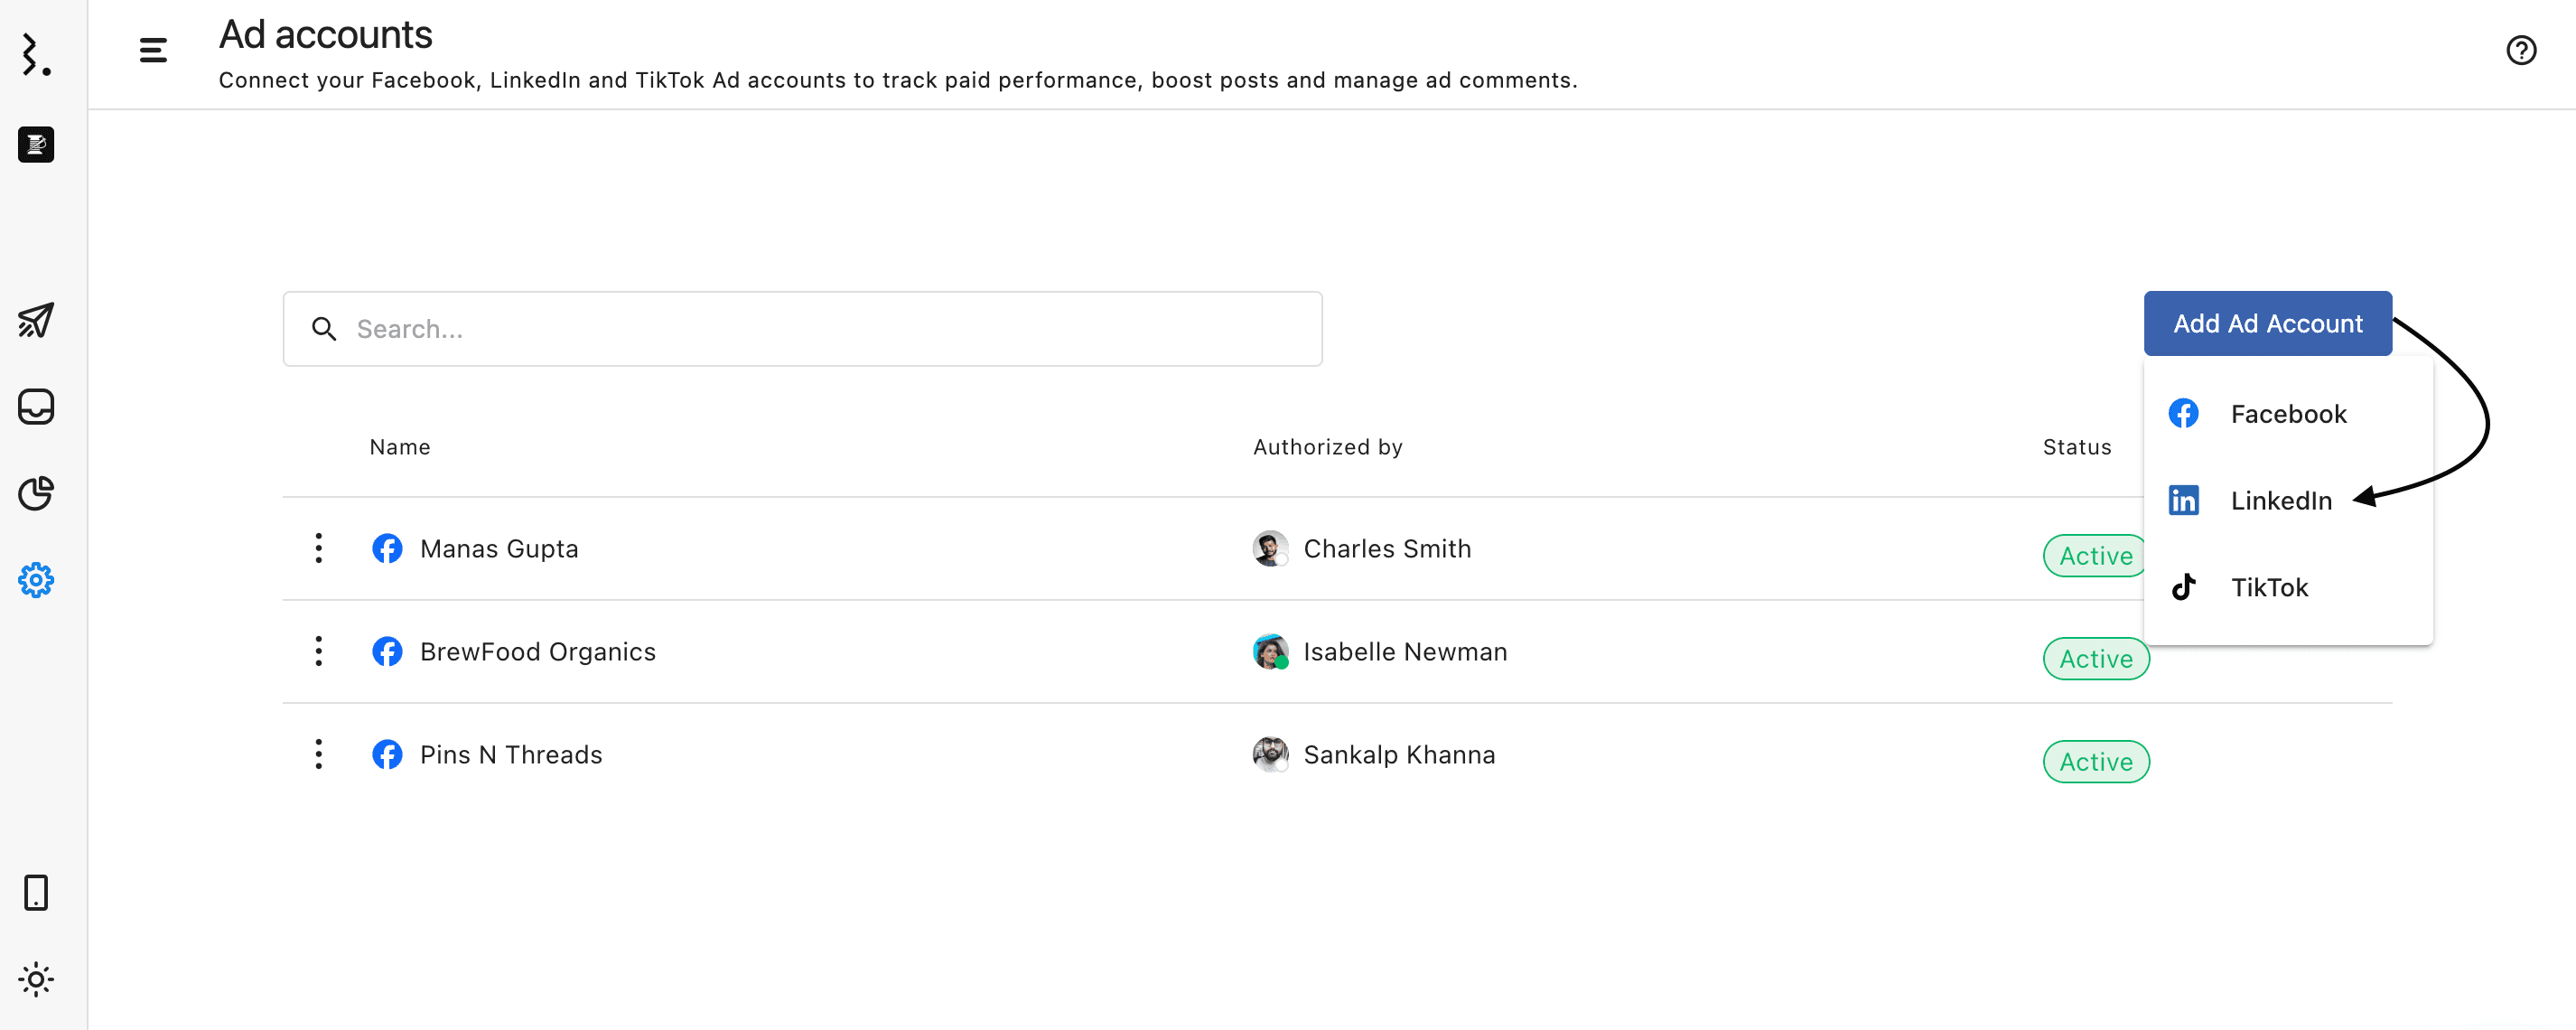
Task: Click the paper plane Publish icon in sidebar
Action: (x=36, y=320)
